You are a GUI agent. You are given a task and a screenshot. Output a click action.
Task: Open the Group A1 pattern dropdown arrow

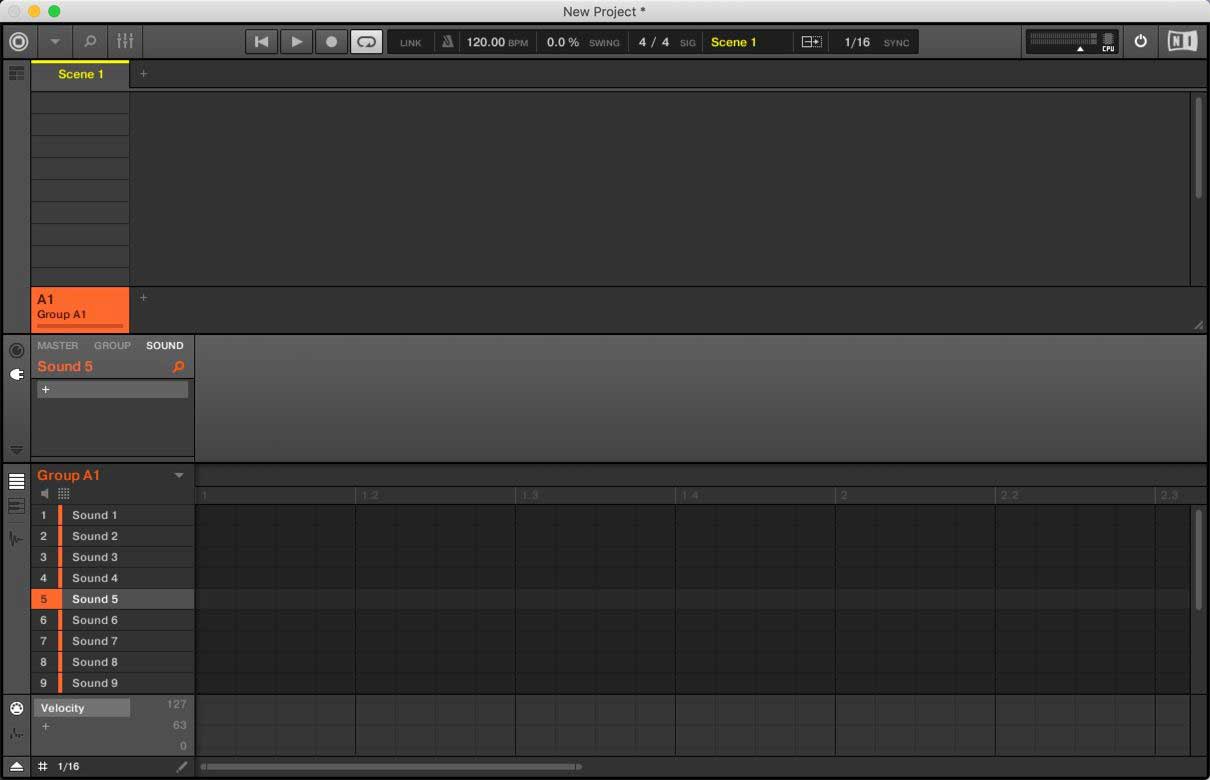pyautogui.click(x=179, y=476)
